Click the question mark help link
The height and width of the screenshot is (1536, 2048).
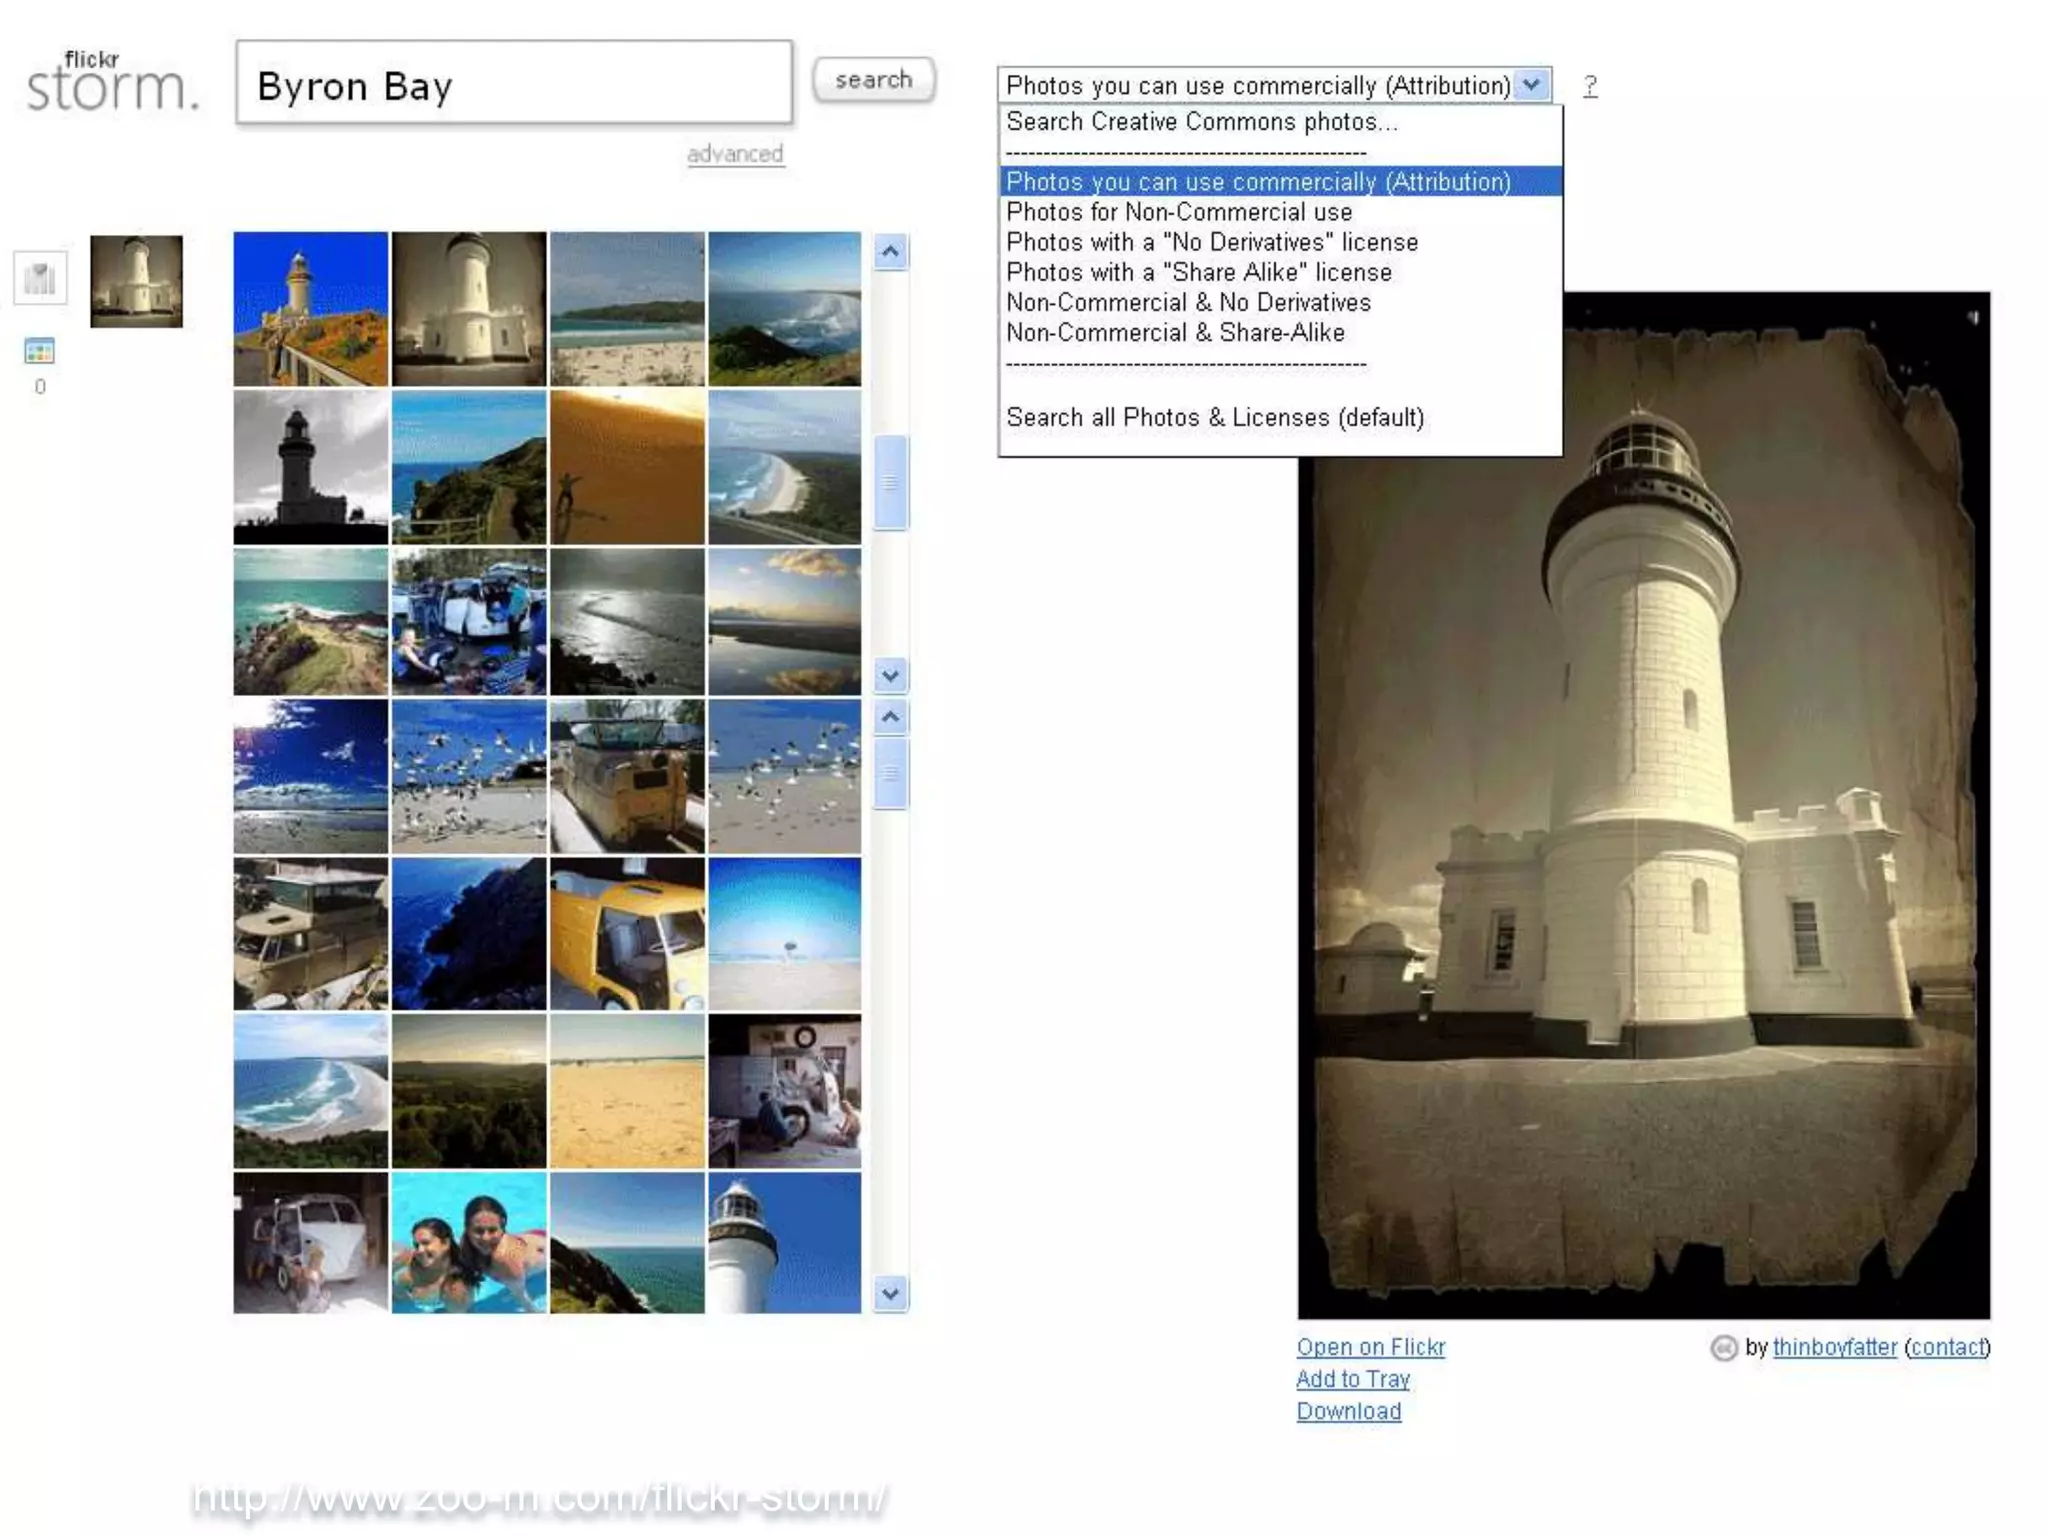coord(1590,86)
